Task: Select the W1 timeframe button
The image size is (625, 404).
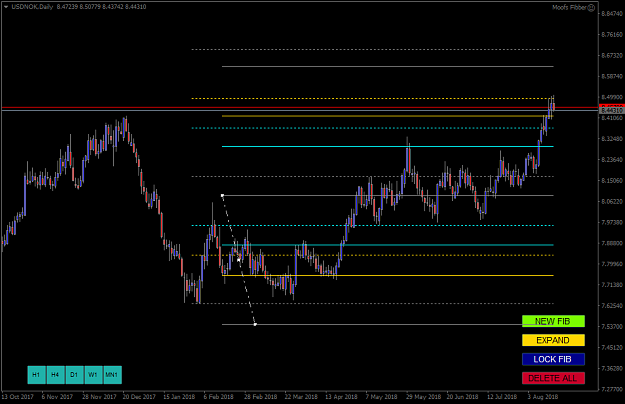Action: click(x=93, y=375)
